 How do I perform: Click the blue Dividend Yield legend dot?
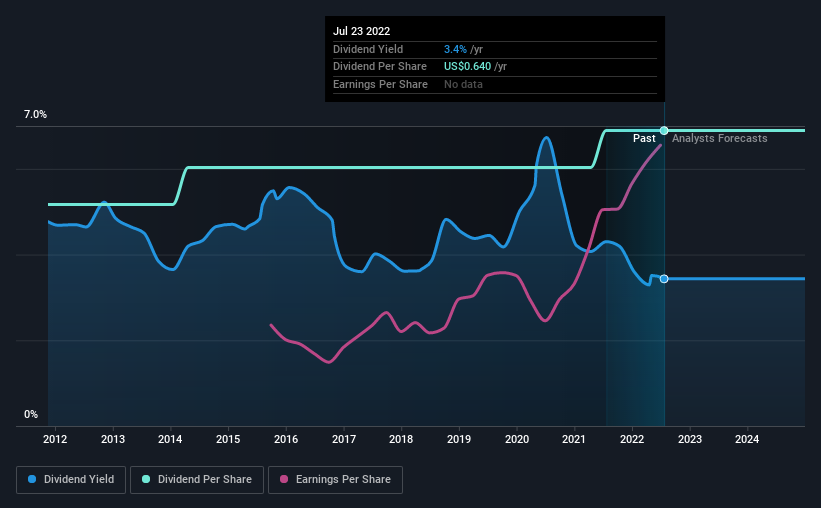32,479
